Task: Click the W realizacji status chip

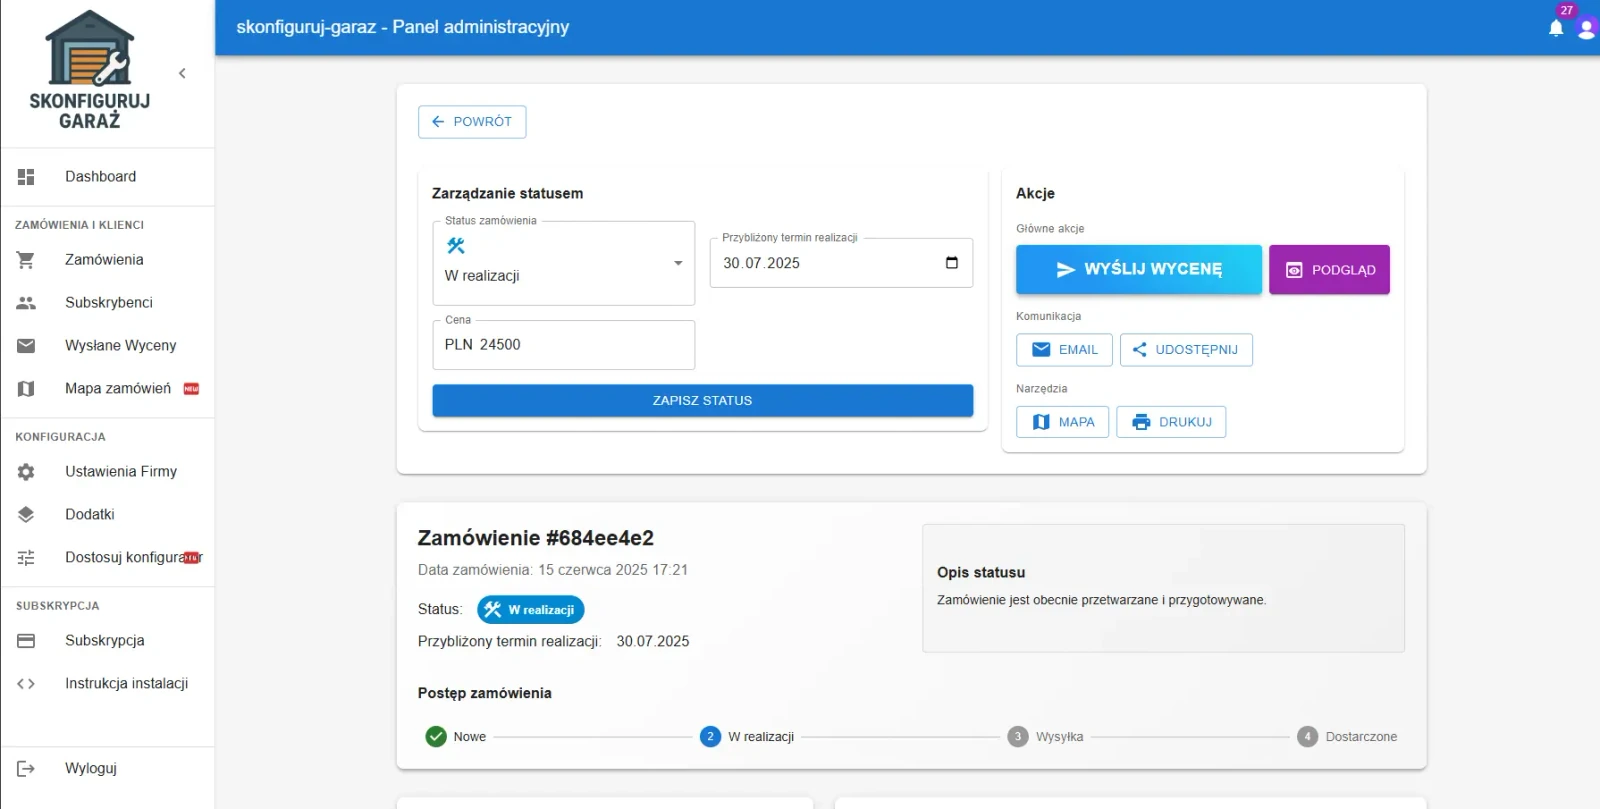Action: coord(531,610)
